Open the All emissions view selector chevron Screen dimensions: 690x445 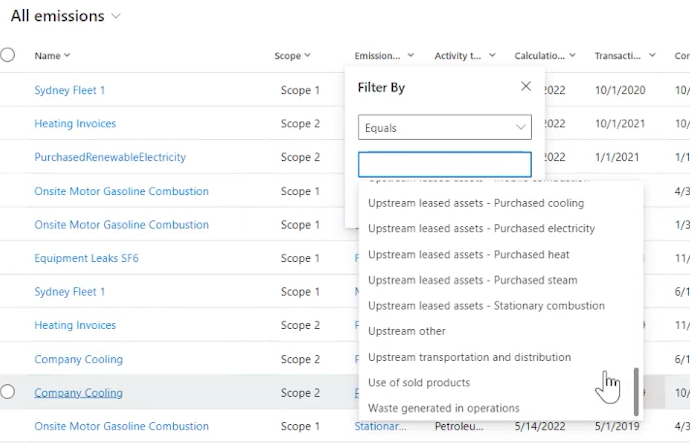coord(116,16)
